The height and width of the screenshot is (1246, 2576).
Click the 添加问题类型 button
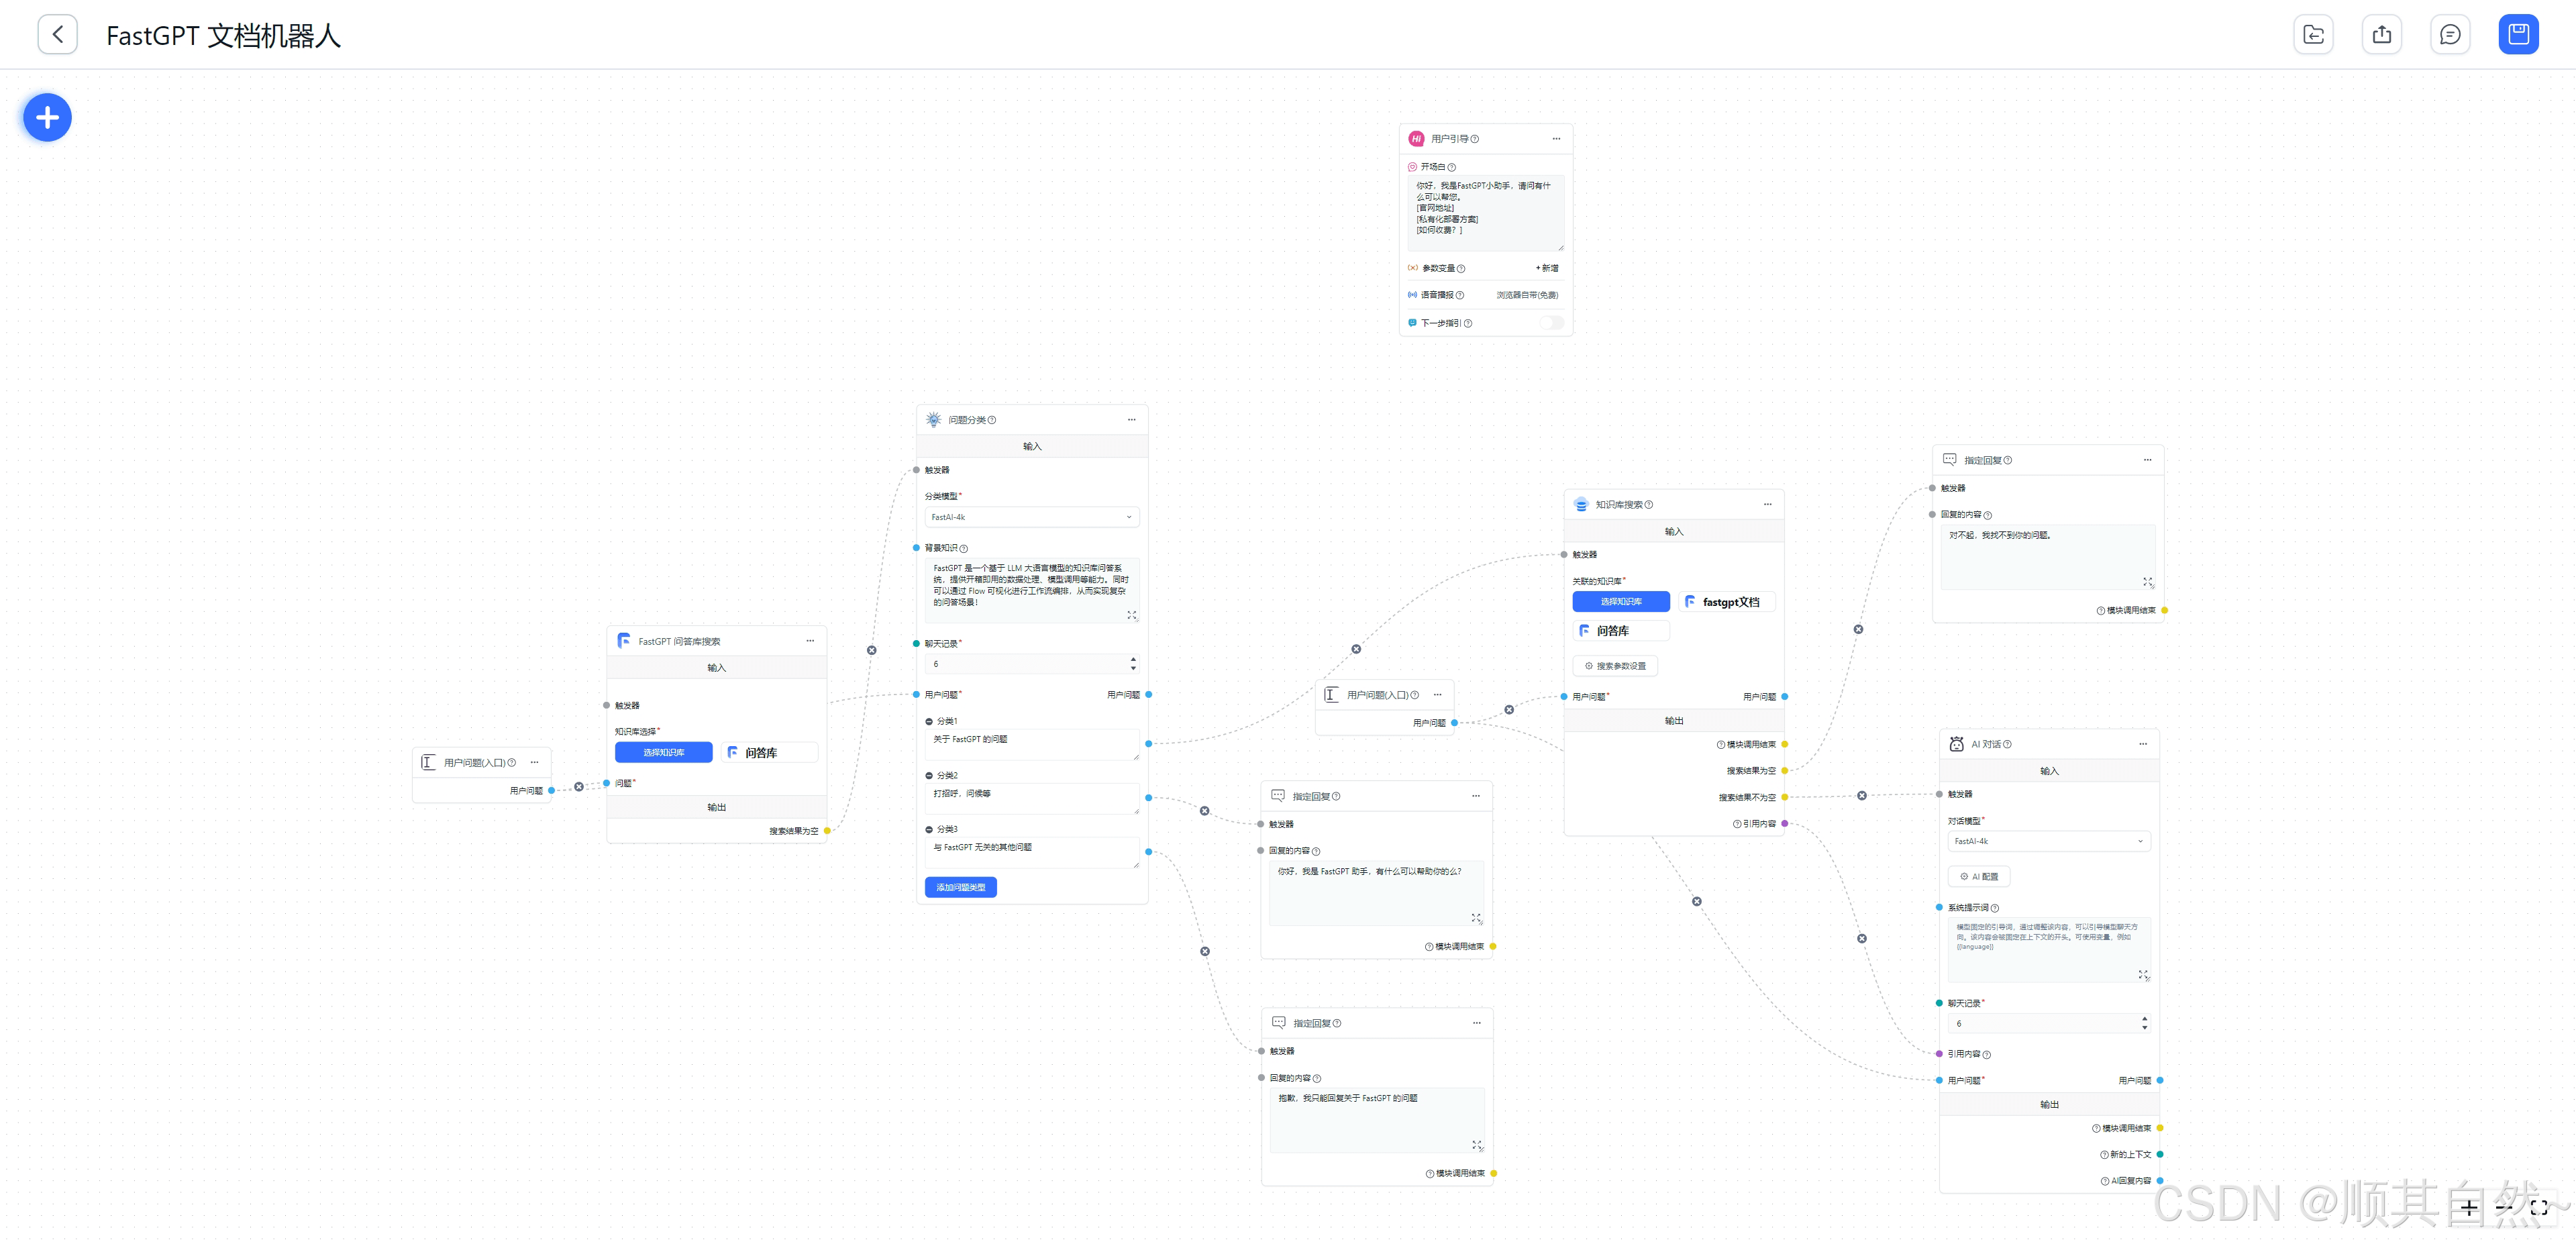coord(960,887)
